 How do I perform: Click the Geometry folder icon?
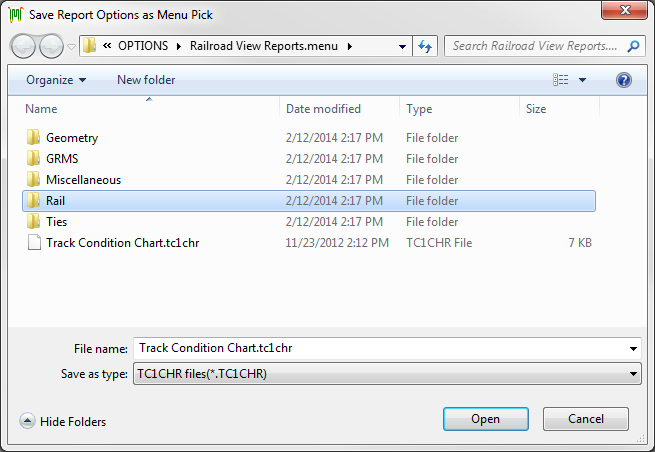(33, 138)
